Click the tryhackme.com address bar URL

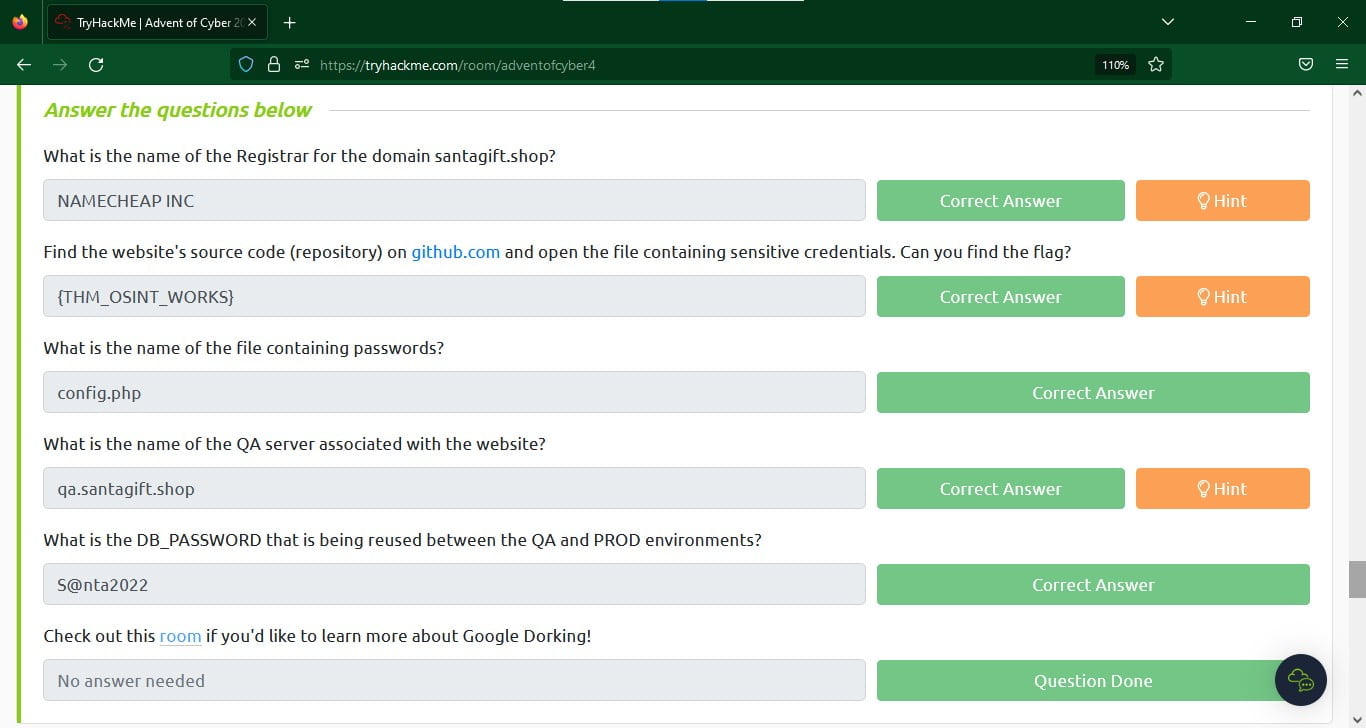click(458, 65)
